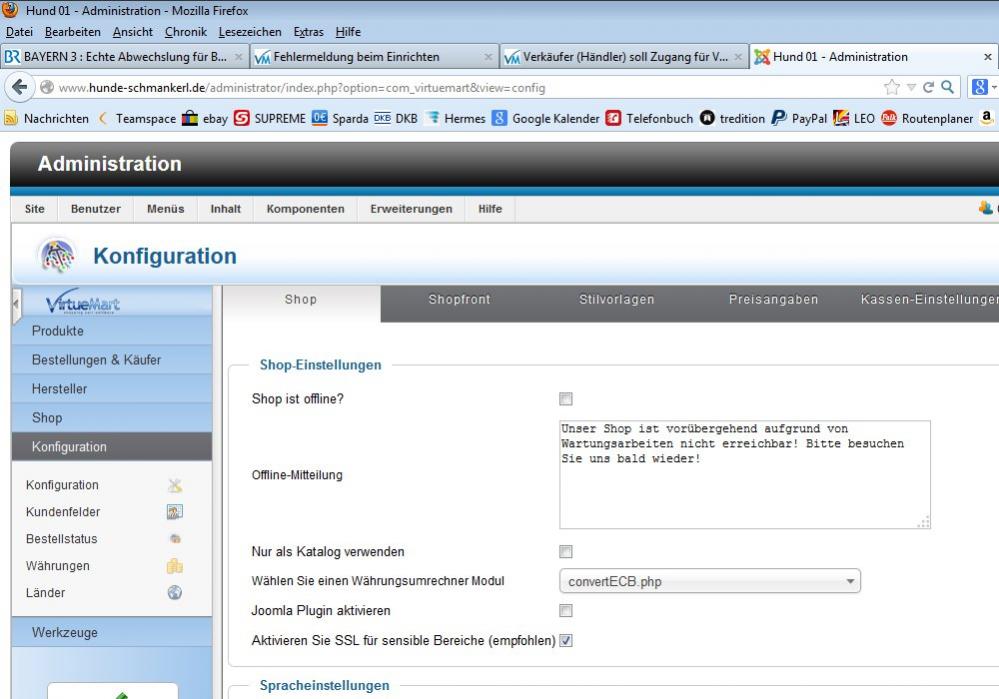
Task: Check 'Nur als Katalog verwenden' box
Action: pyautogui.click(x=566, y=552)
